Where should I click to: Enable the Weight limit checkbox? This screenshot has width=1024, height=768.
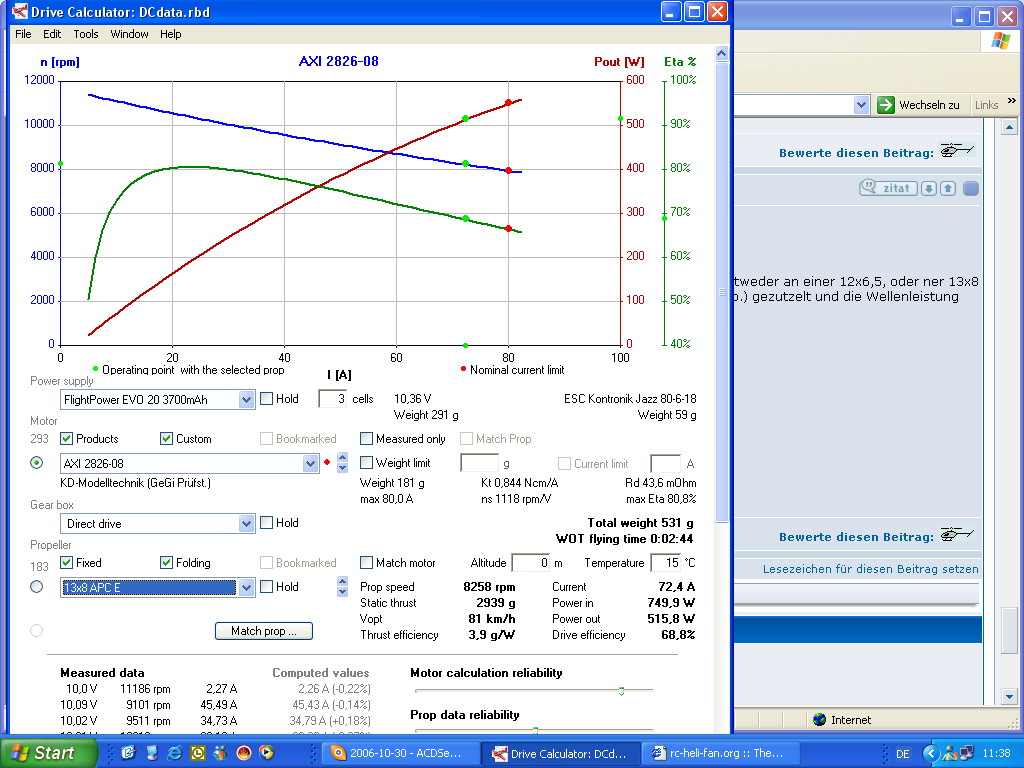pyautogui.click(x=366, y=462)
